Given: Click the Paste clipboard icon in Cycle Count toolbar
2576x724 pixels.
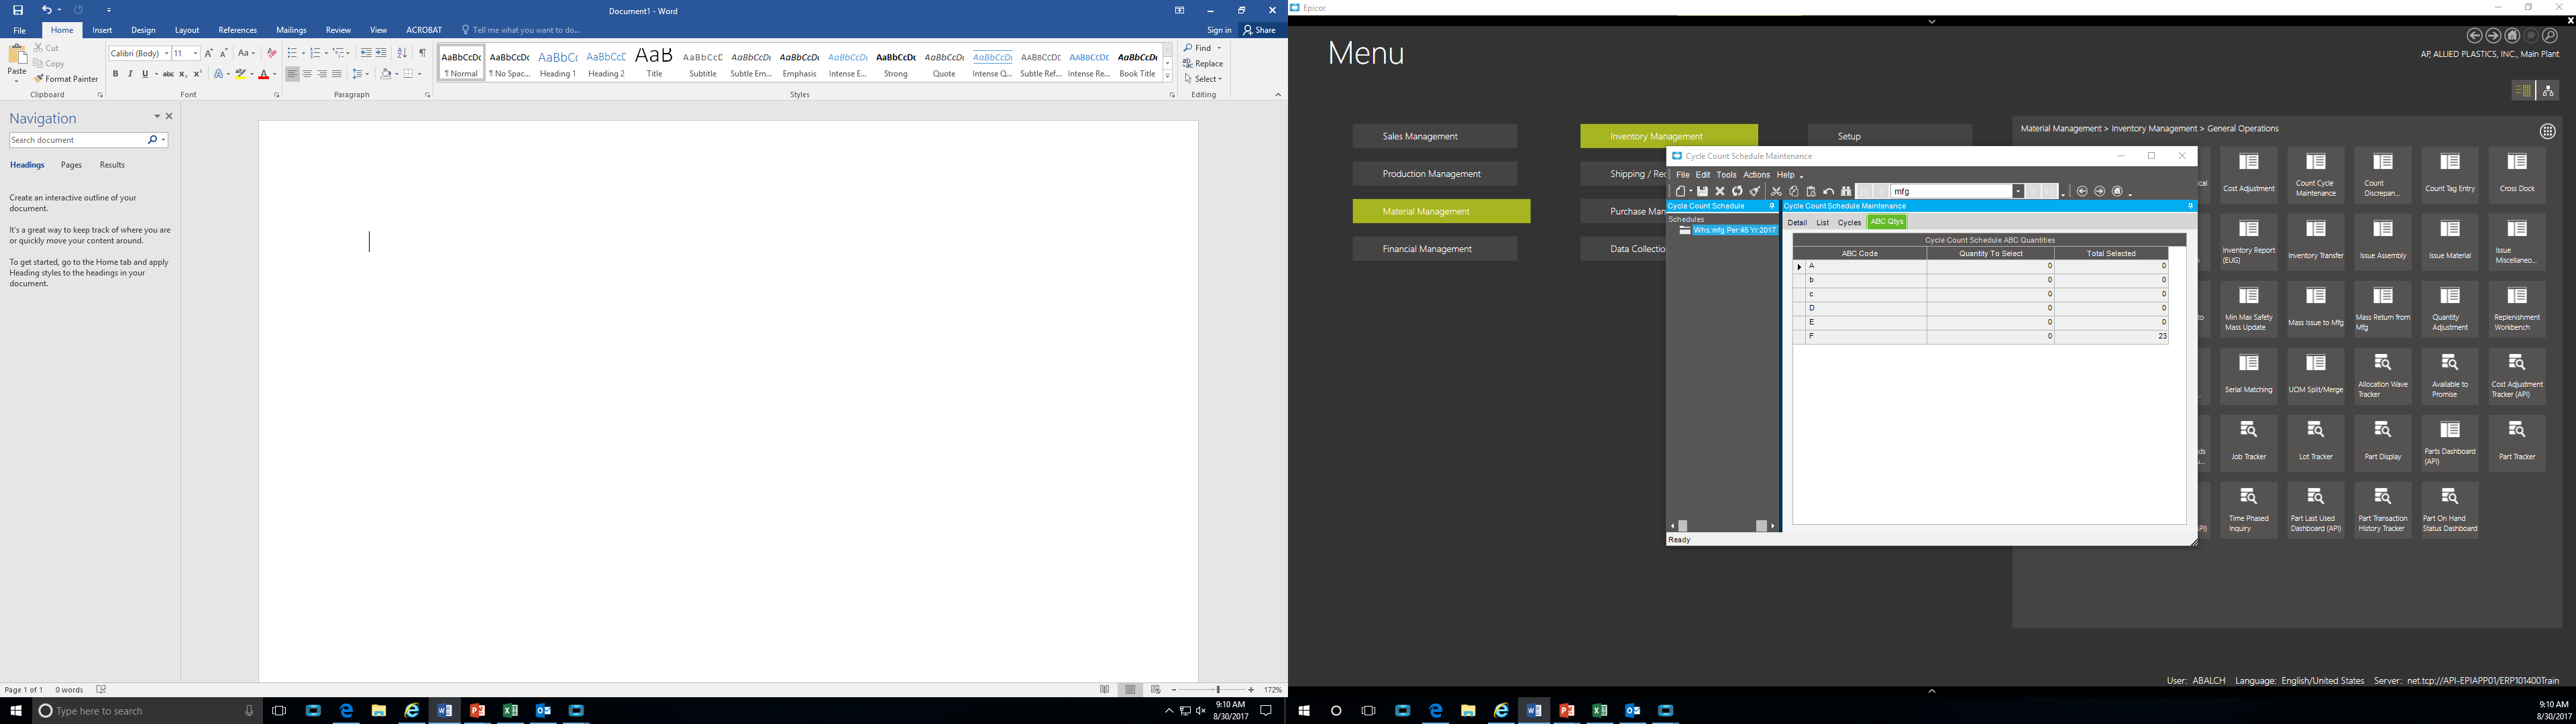Looking at the screenshot, I should 1811,191.
